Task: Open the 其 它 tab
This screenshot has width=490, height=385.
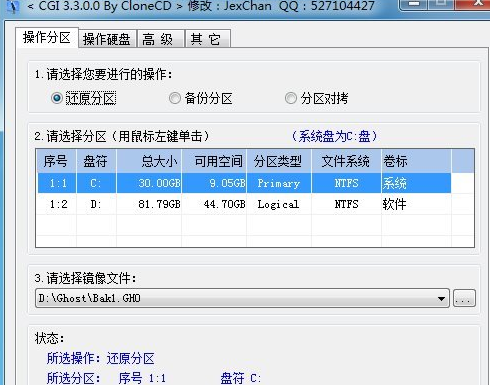Action: [207, 39]
